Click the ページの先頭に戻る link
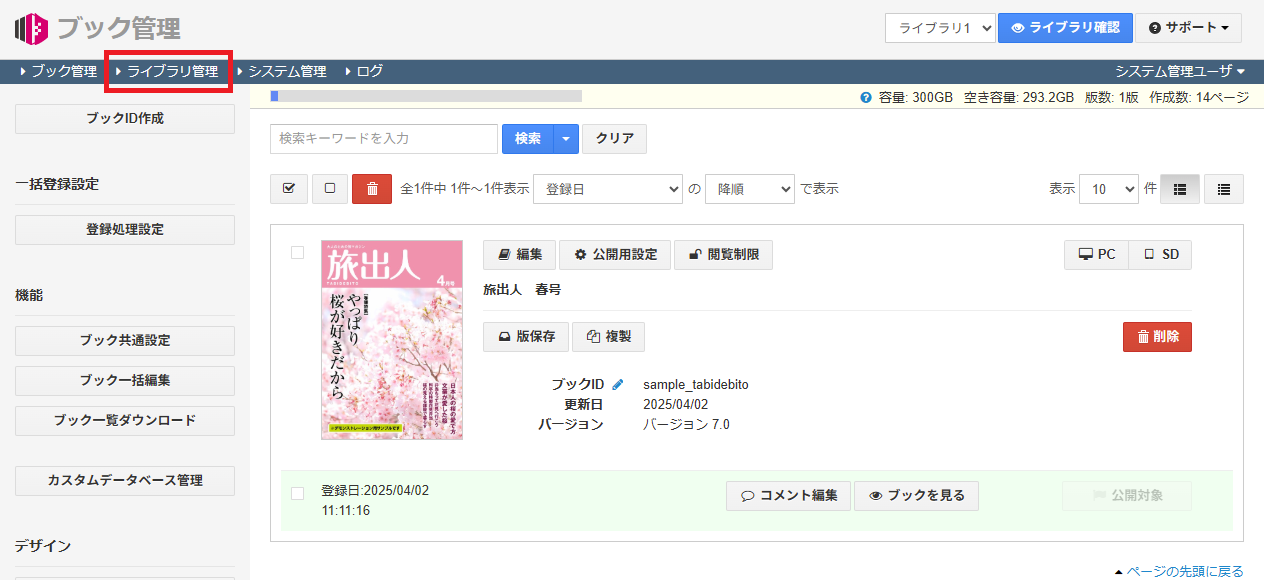 coord(1184,571)
